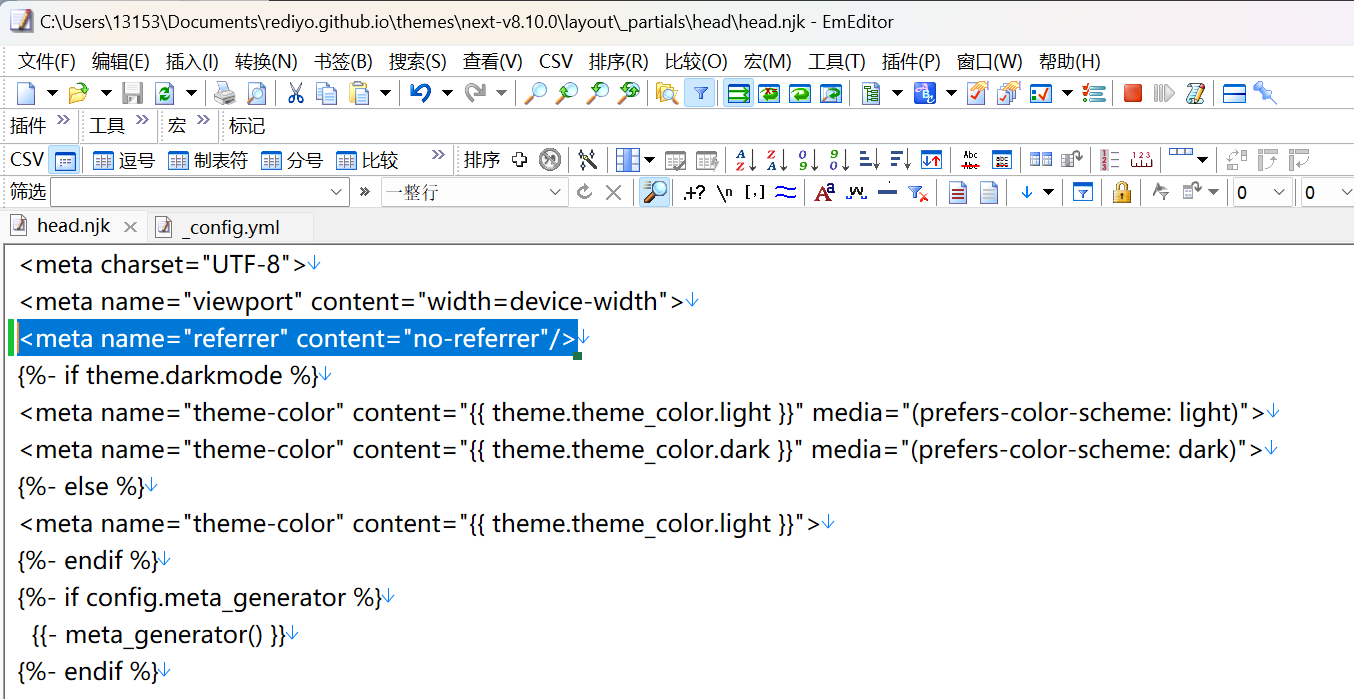Viewport: 1354px width, 699px height.
Task: Open Find in Files folder-magnifier icon
Action: [x=667, y=93]
